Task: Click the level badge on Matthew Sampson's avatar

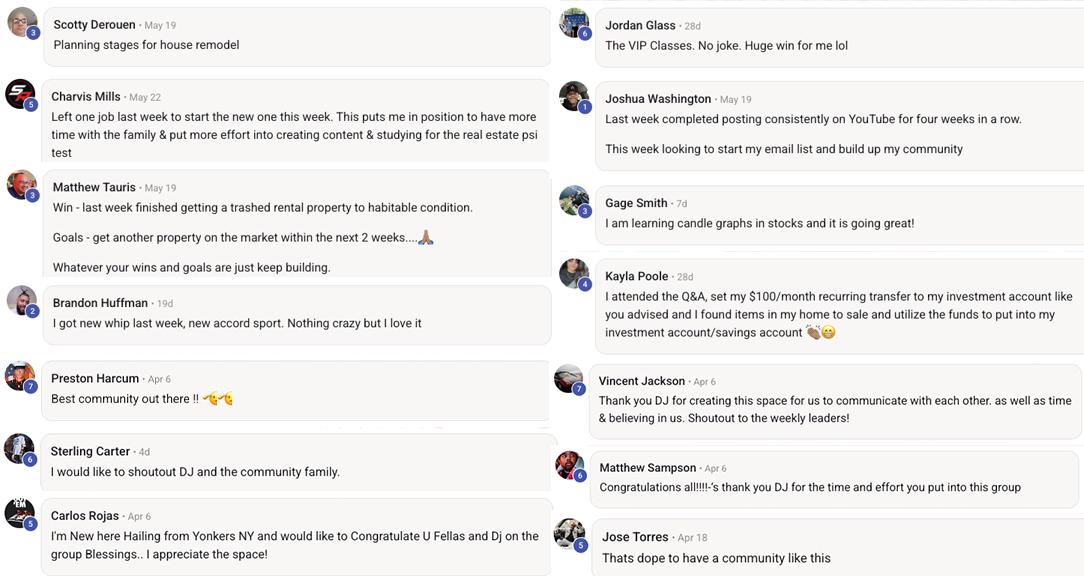Action: tap(579, 475)
